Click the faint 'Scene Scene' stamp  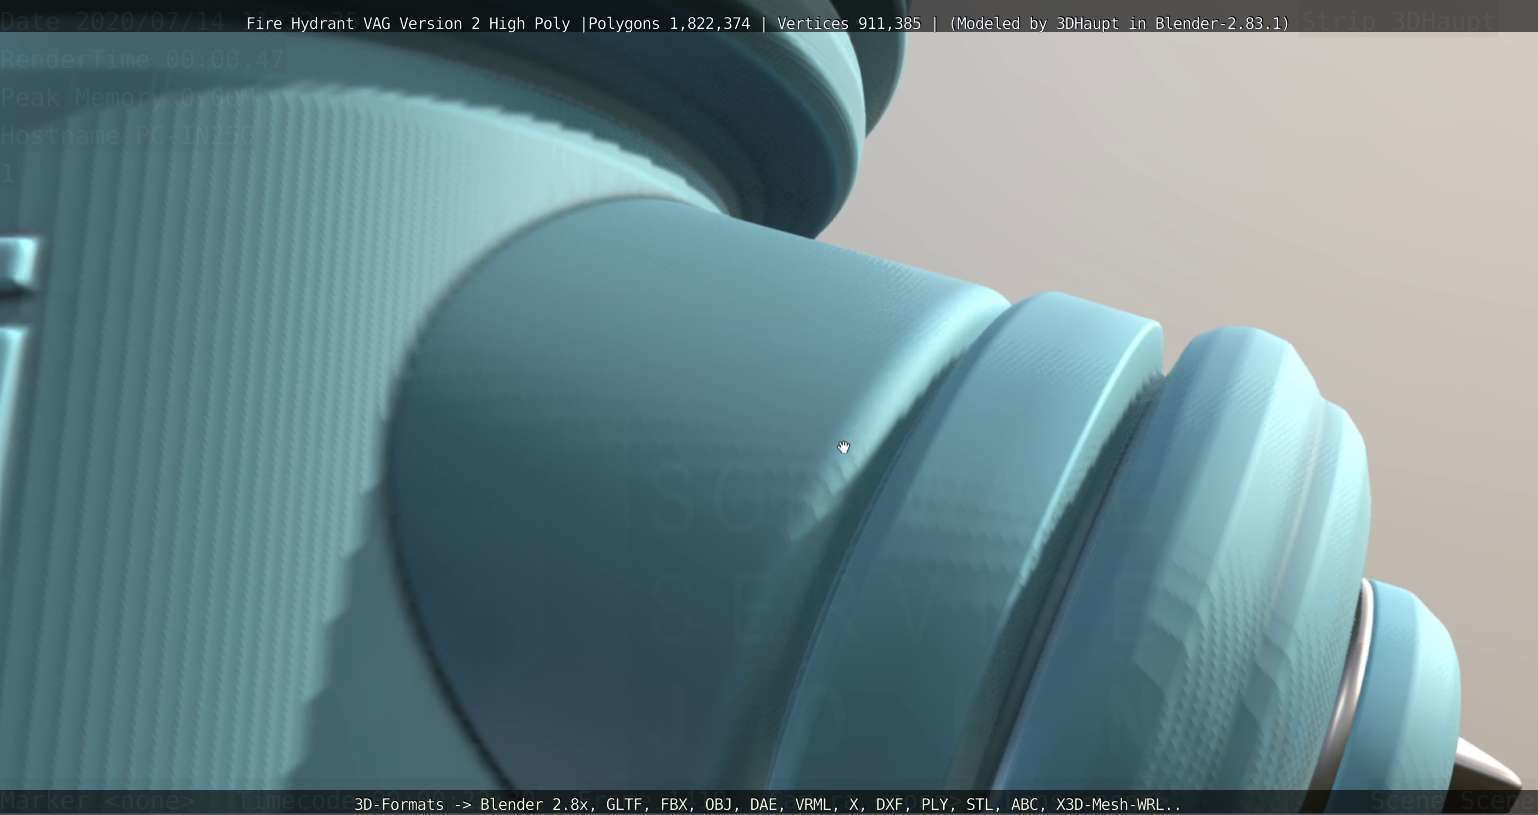pos(1453,801)
